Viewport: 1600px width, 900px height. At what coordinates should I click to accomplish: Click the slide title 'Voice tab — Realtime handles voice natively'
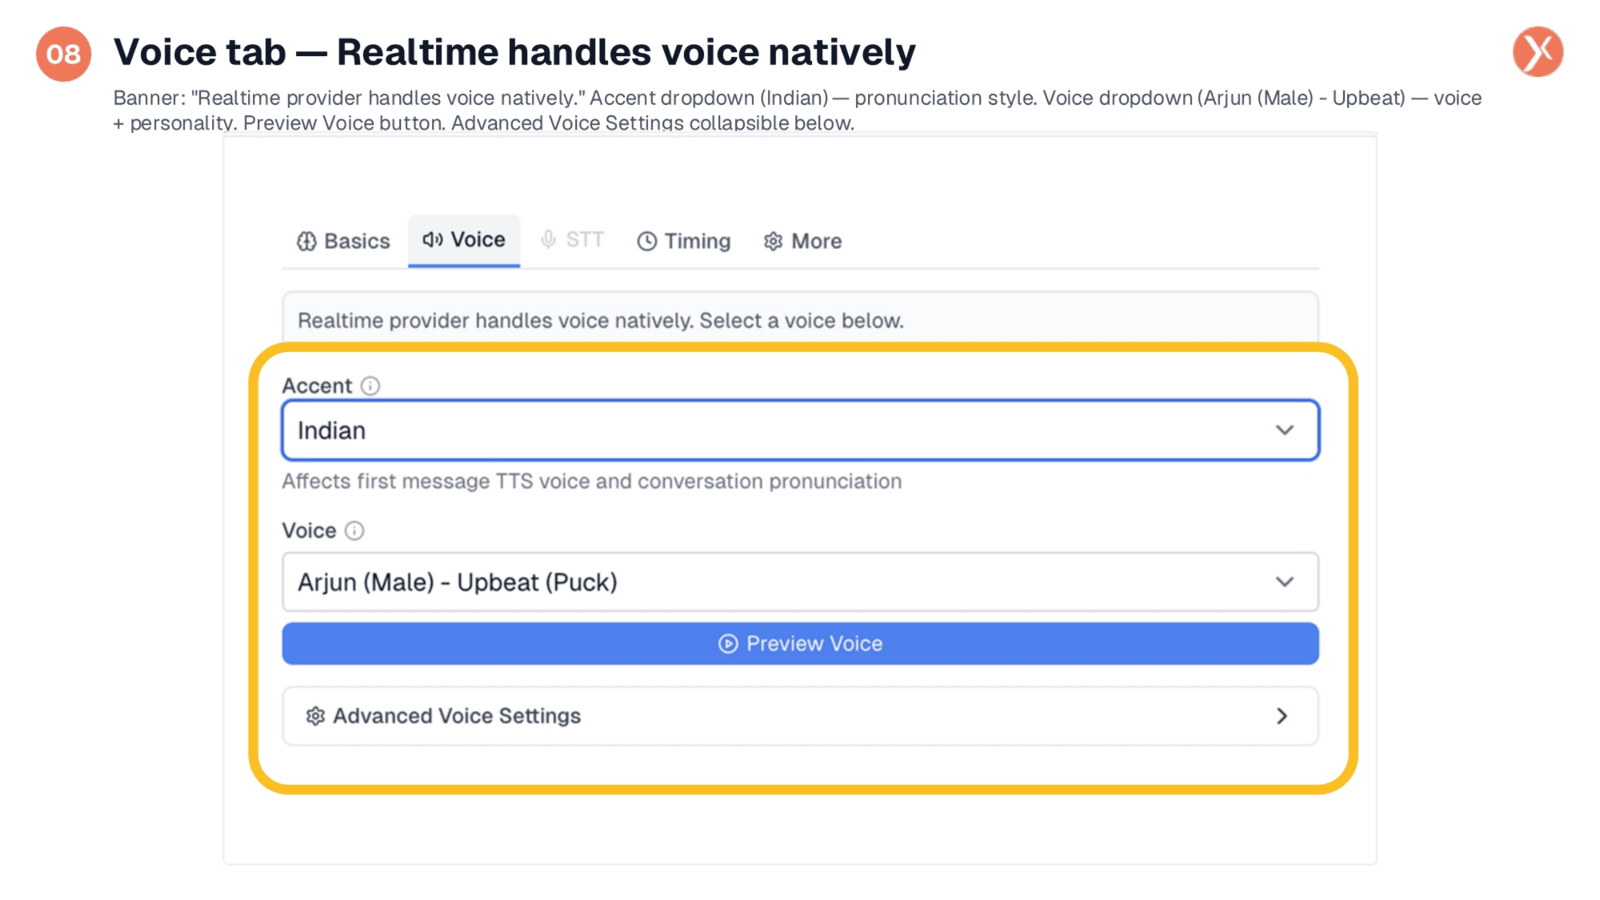(514, 52)
